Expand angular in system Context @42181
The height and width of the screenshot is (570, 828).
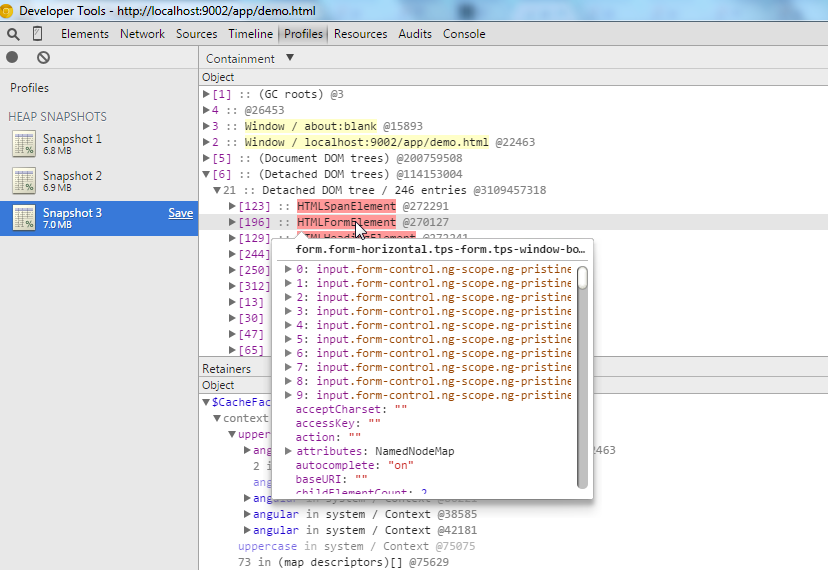(x=247, y=530)
